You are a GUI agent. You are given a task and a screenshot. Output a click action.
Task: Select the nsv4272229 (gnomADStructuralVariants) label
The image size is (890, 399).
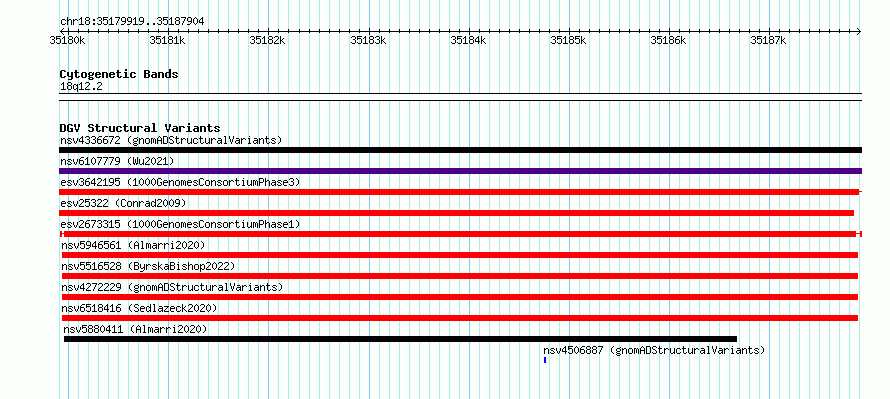[x=172, y=287]
